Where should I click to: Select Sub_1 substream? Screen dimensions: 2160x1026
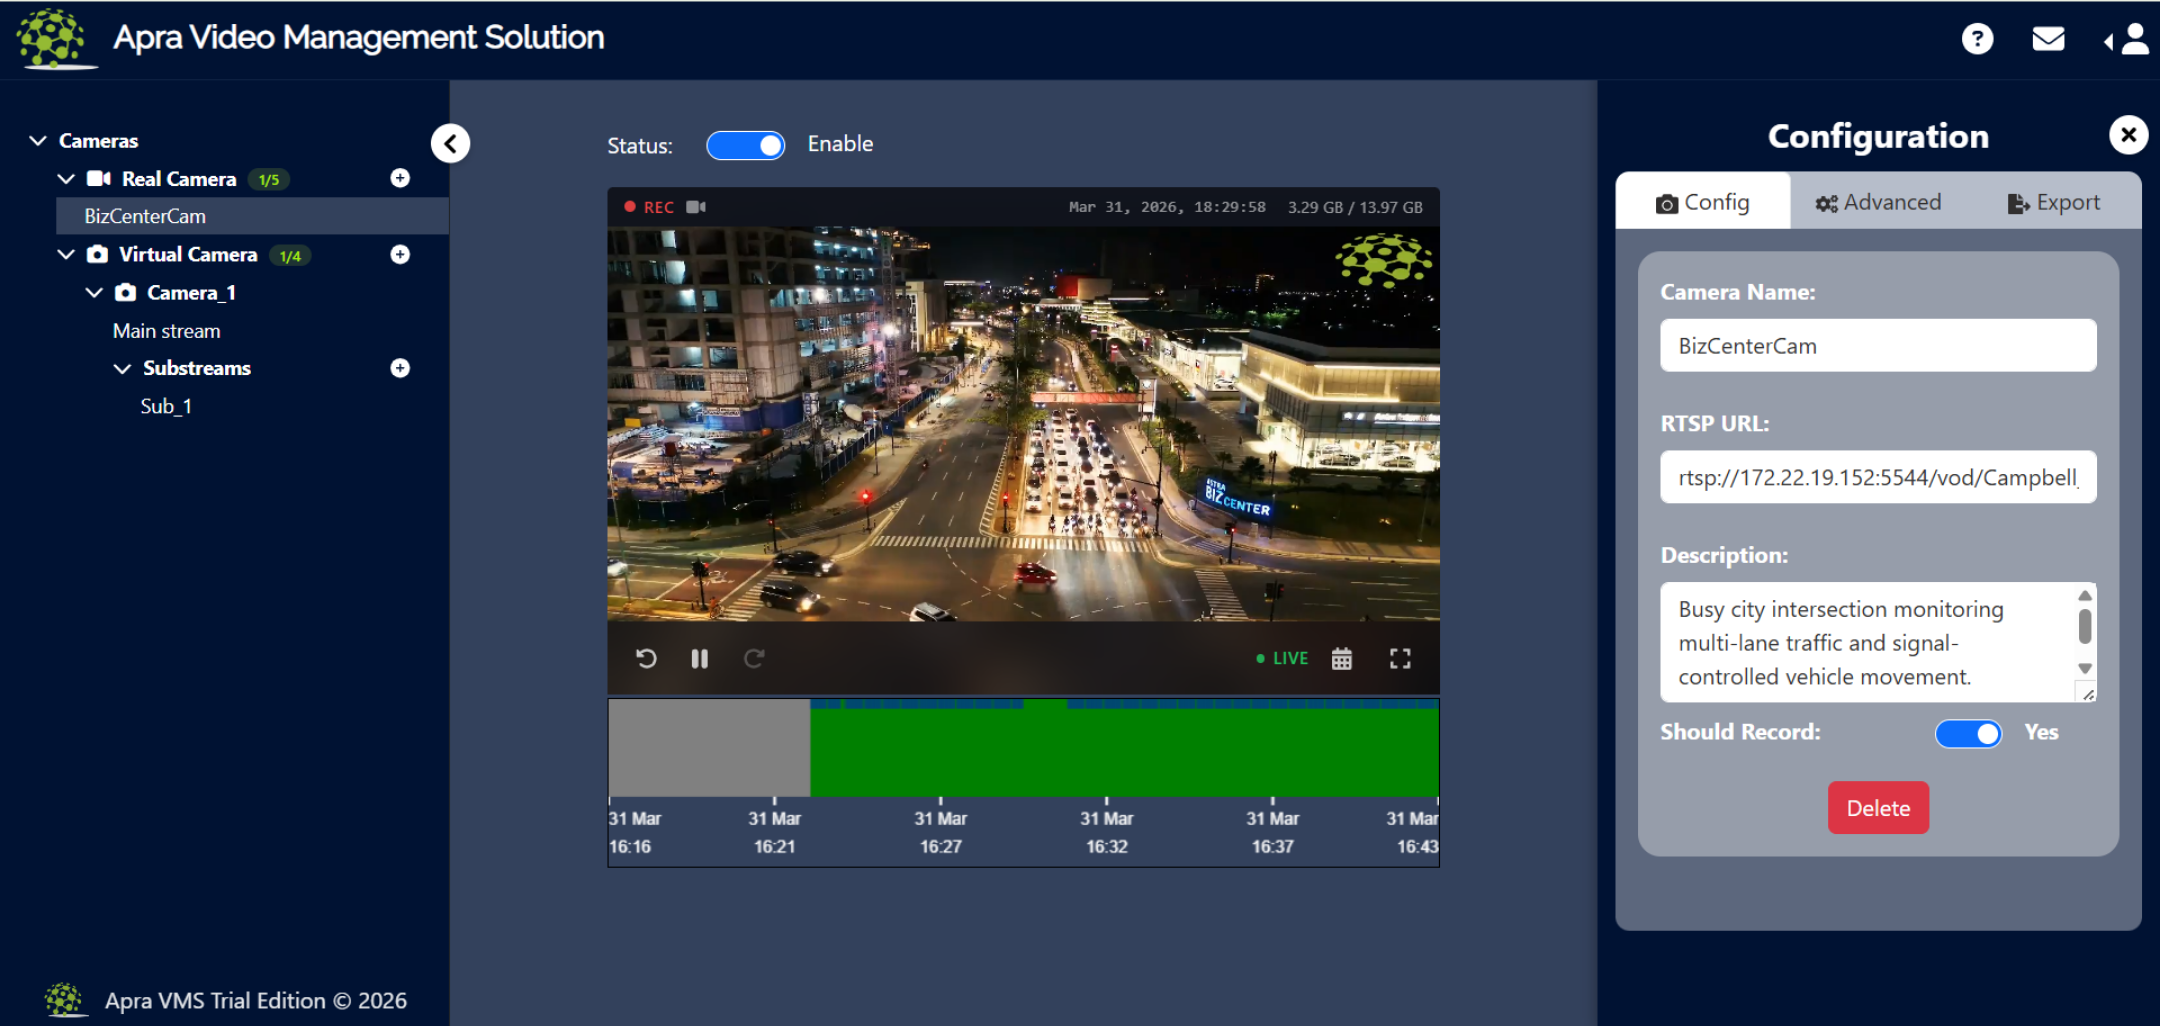click(x=166, y=406)
